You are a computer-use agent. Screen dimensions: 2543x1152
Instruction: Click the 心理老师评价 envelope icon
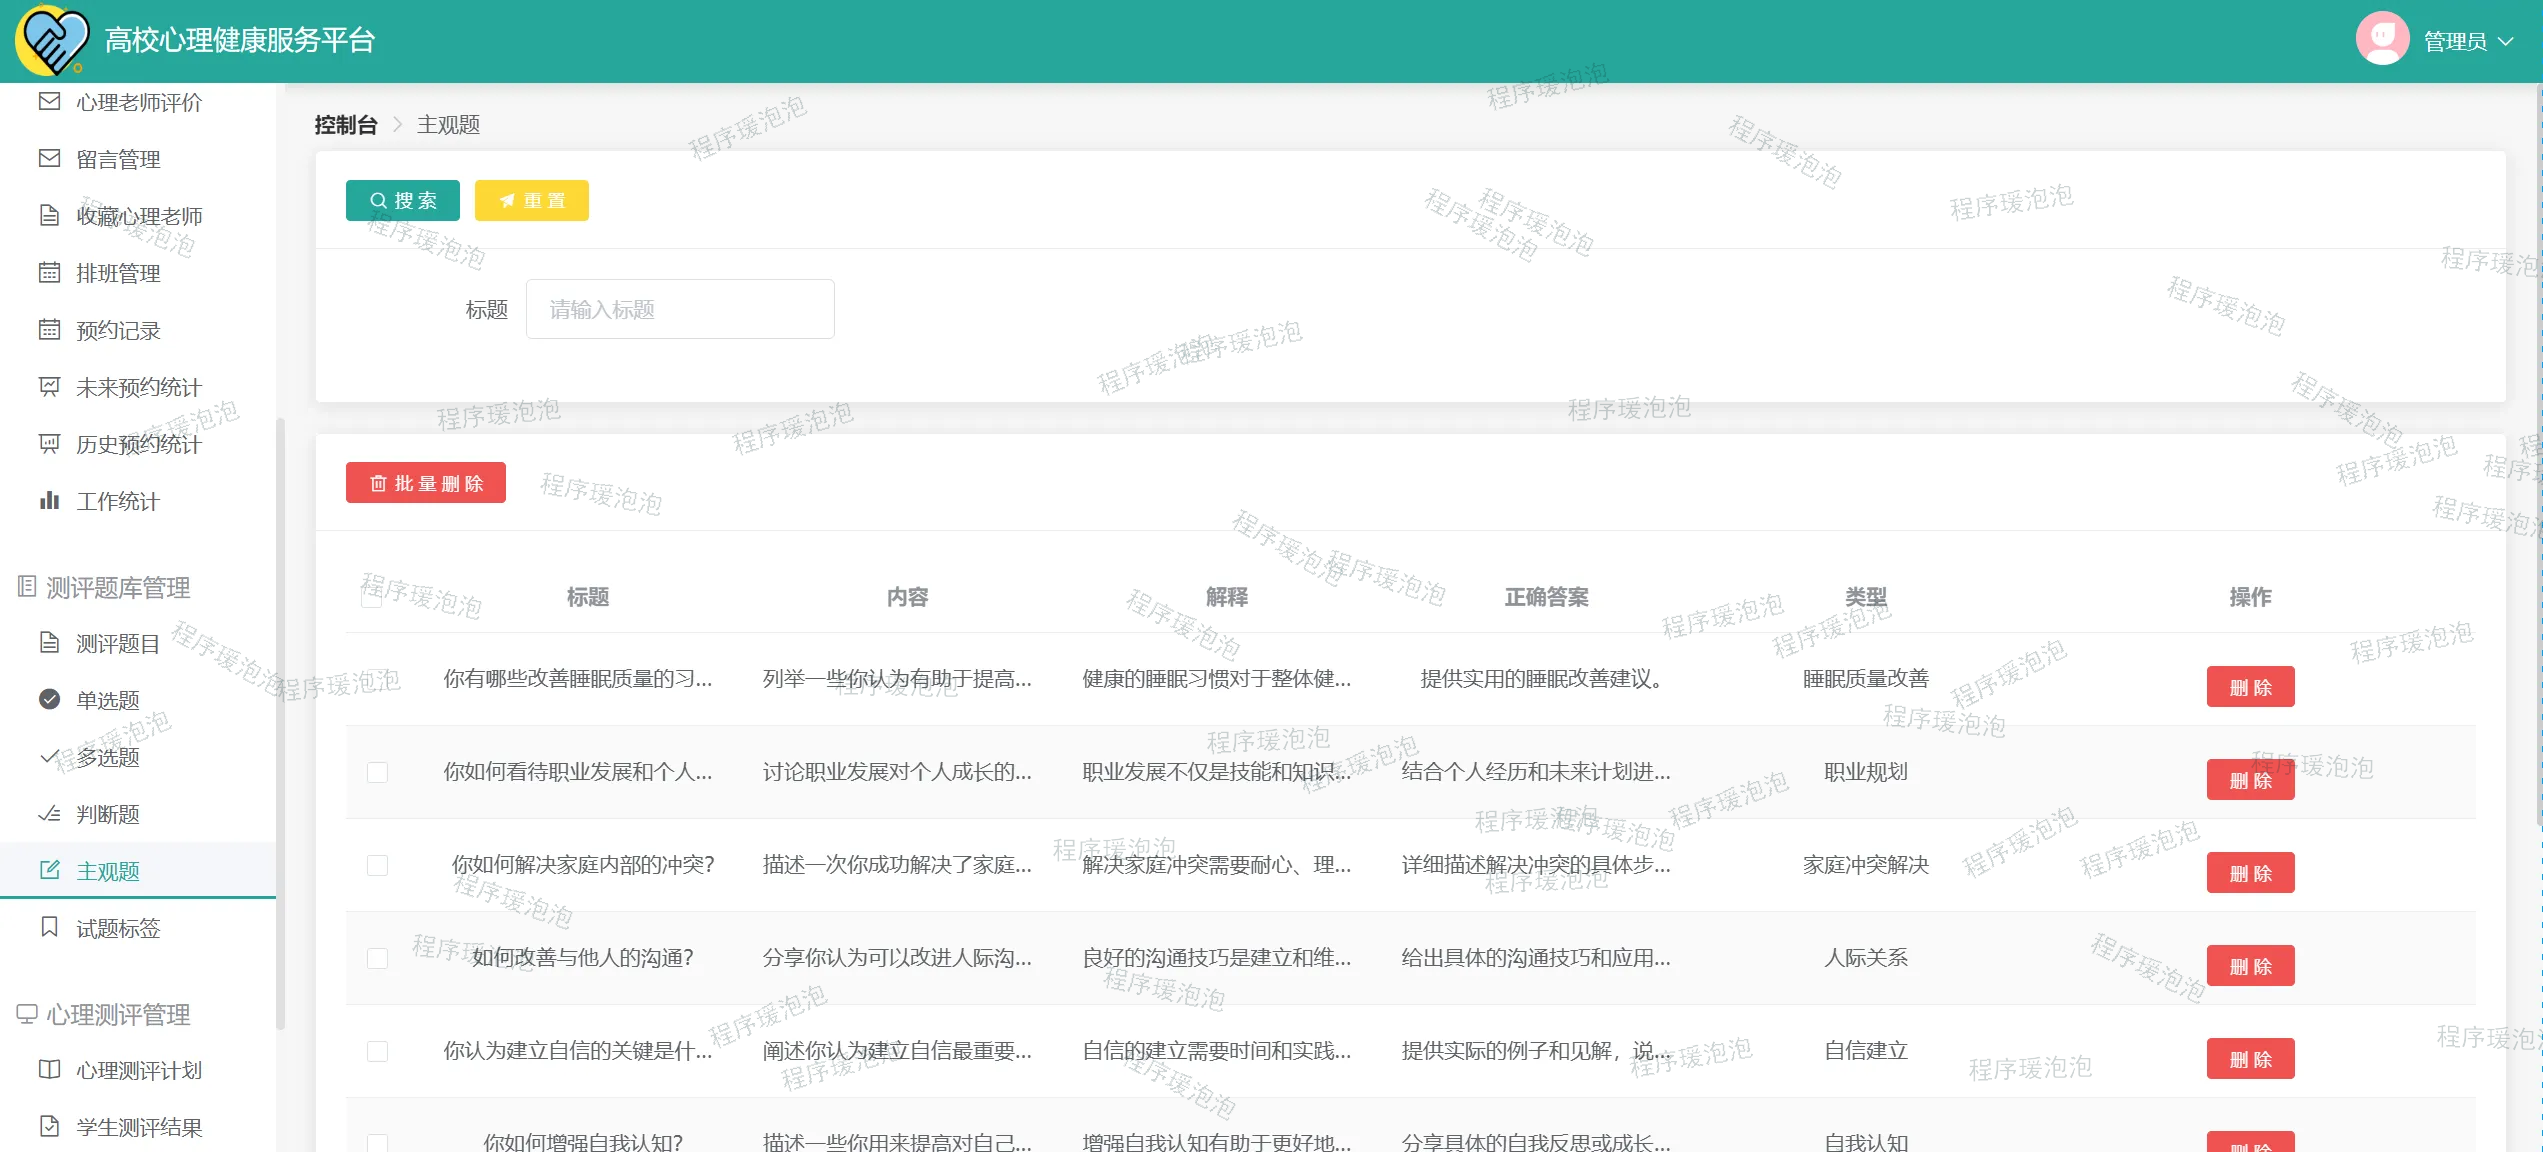[x=49, y=102]
